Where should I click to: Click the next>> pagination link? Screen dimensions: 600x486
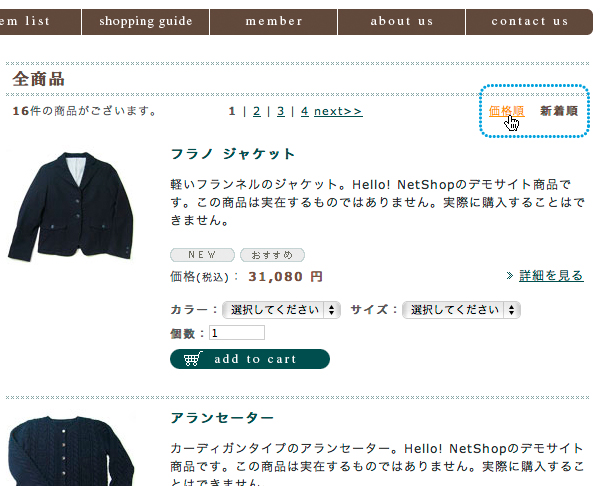[338, 111]
